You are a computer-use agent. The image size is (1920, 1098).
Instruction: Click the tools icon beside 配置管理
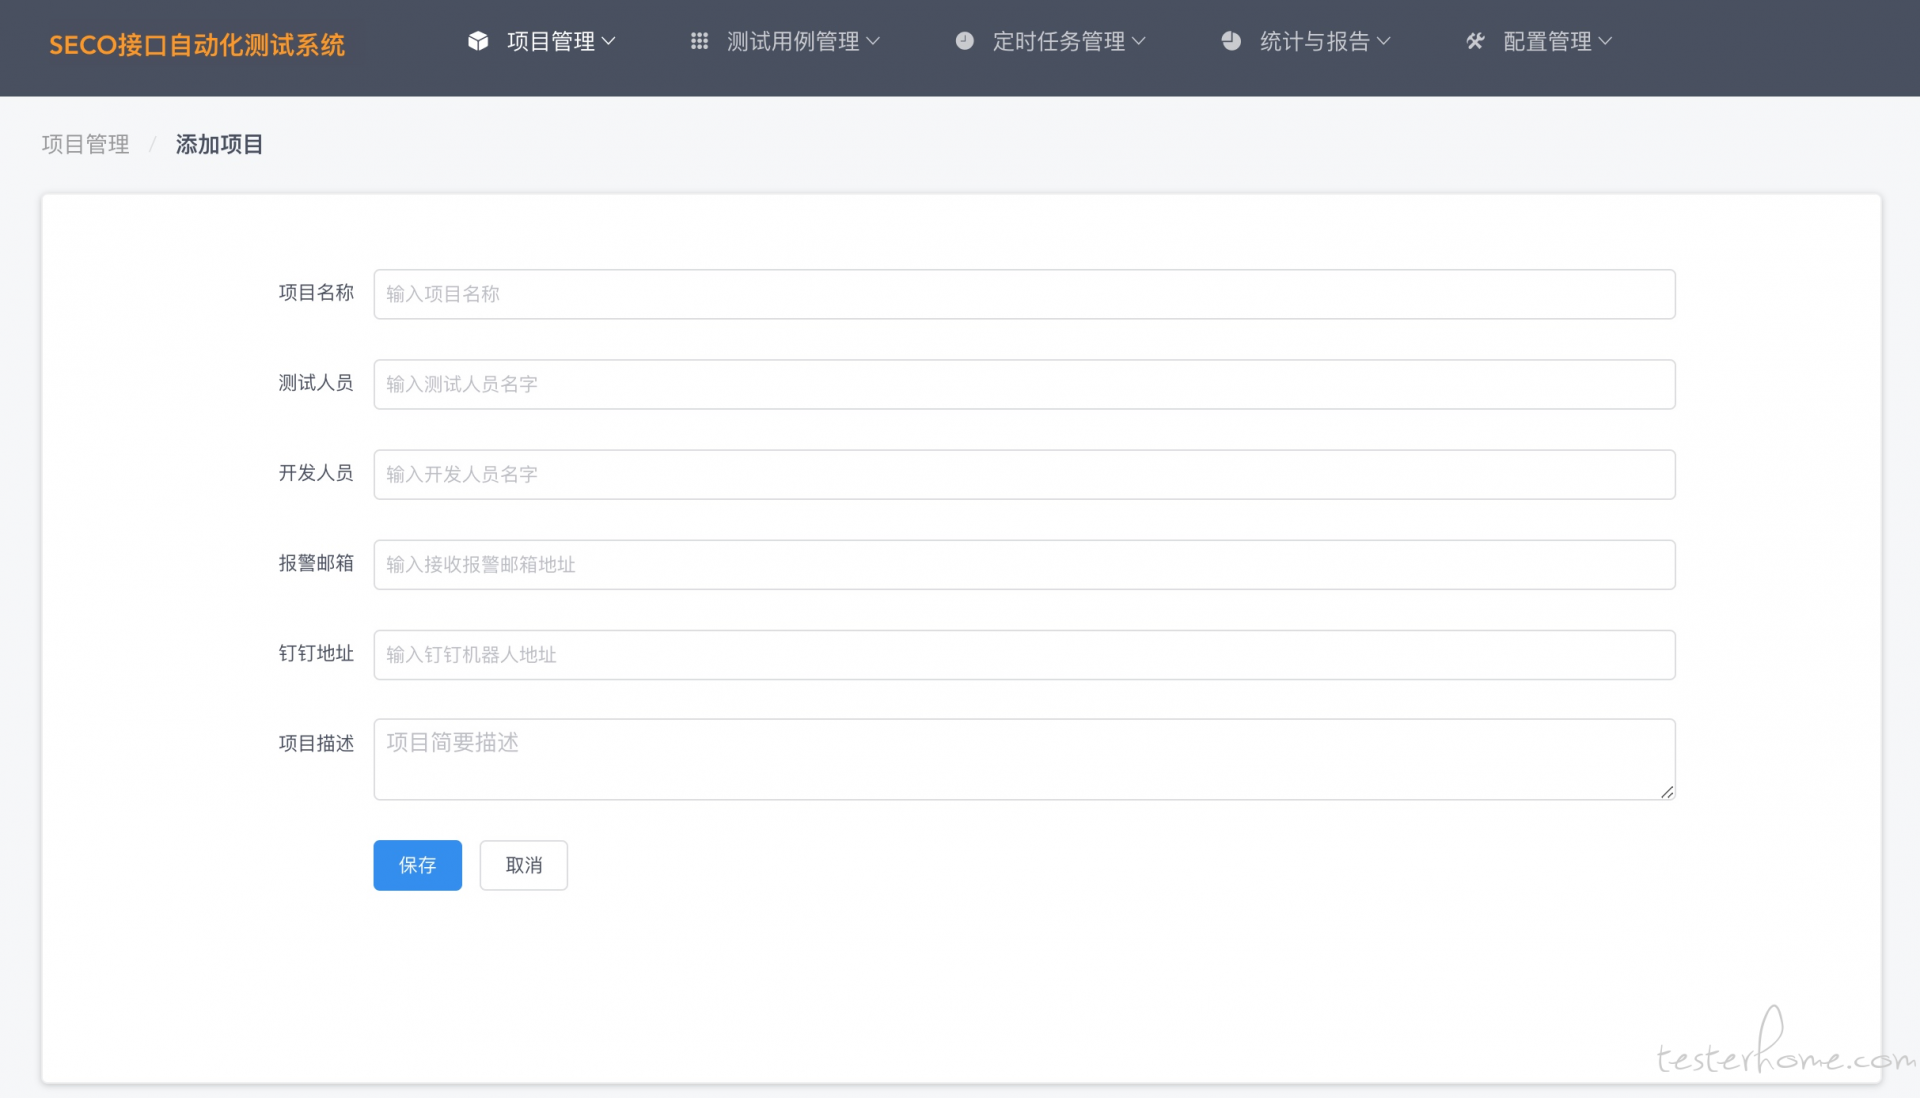click(x=1475, y=41)
